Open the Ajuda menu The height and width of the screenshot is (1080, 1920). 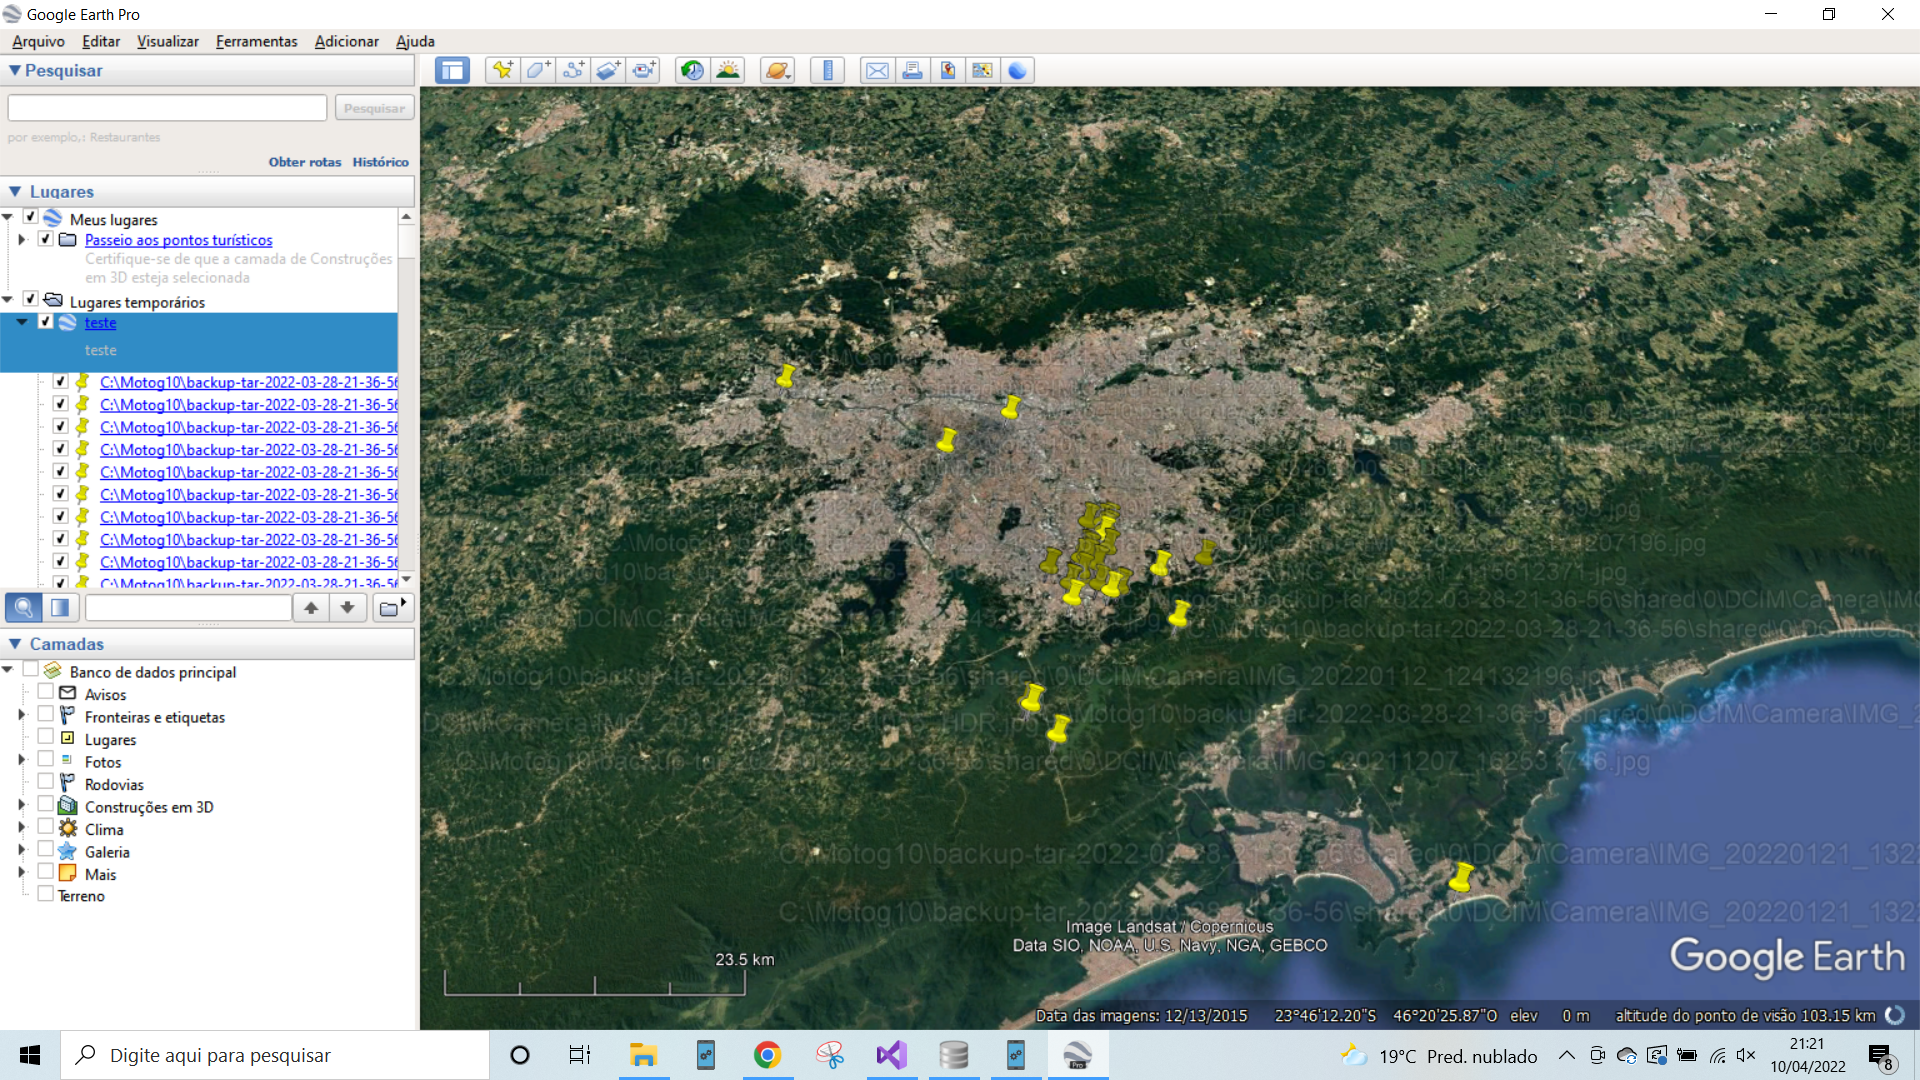click(415, 41)
